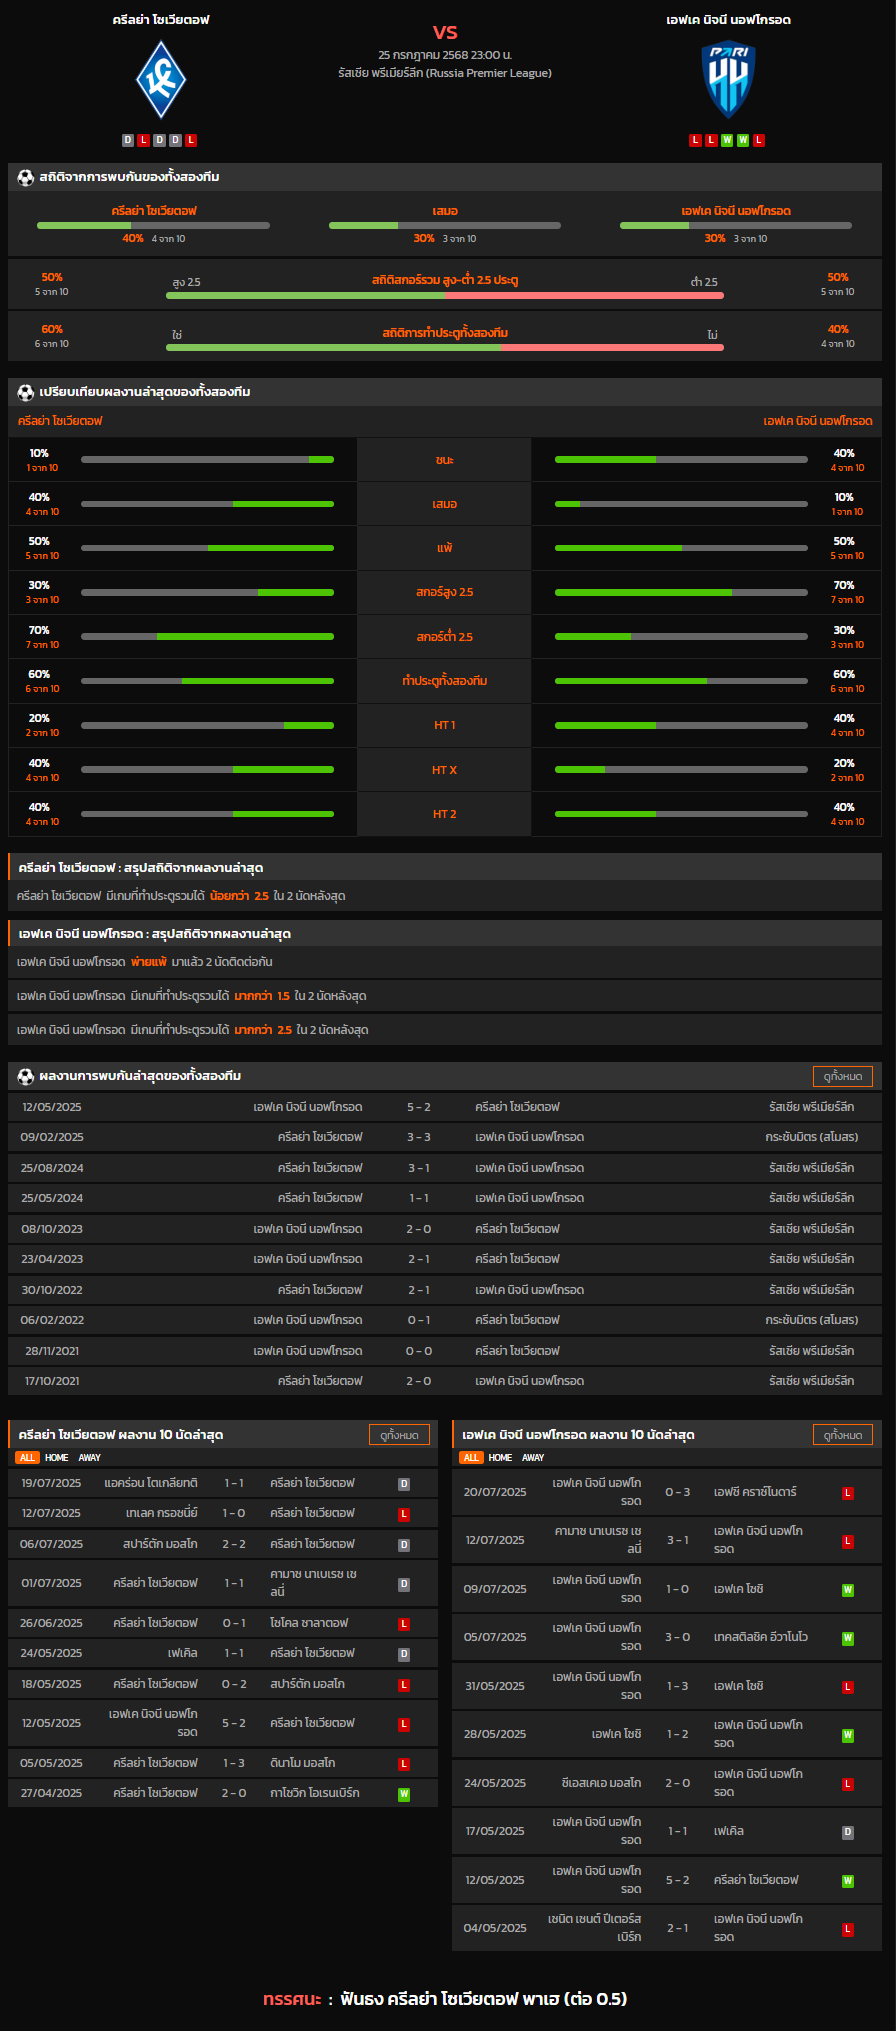Click เอฟซี ครัสโนดาร์ in the 20/07/2025 row
The image size is (896, 2031).
pyautogui.click(x=755, y=1493)
